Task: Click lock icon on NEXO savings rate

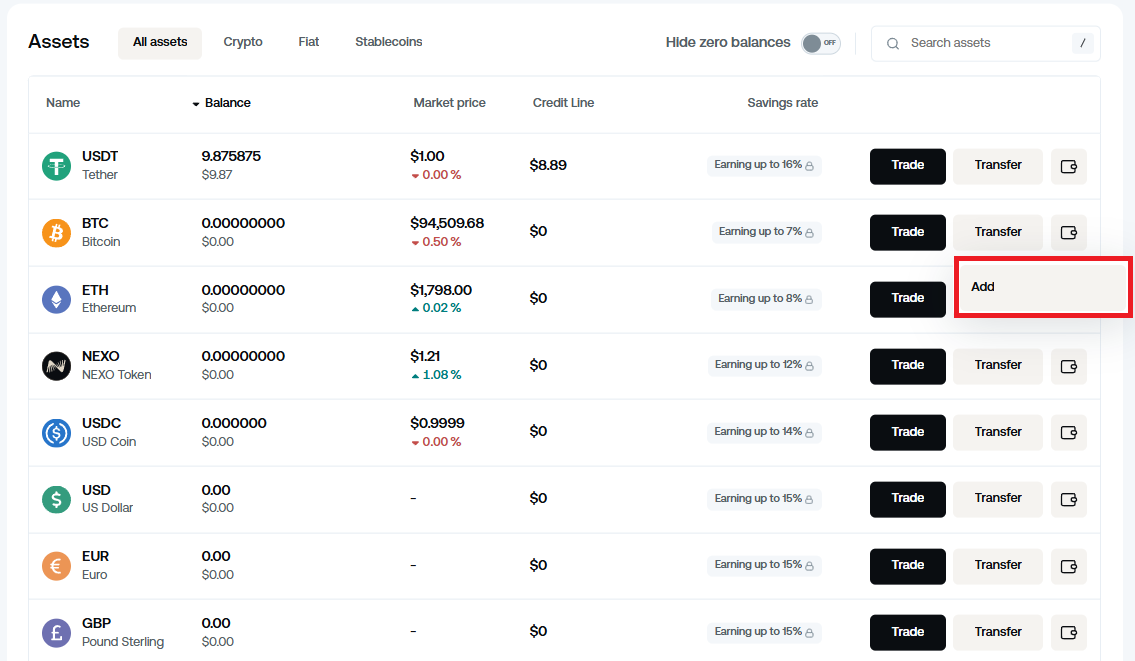Action: pyautogui.click(x=809, y=366)
